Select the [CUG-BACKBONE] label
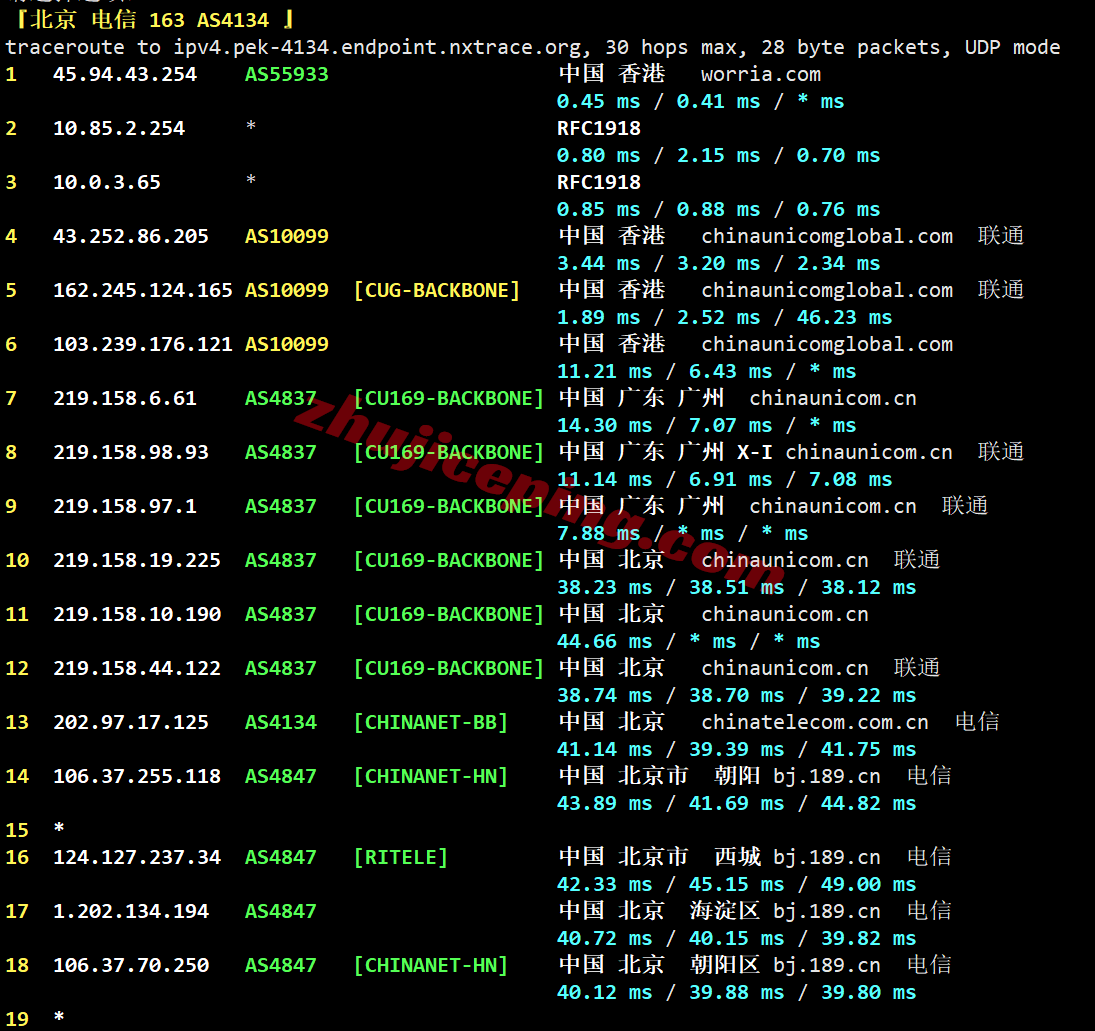 pos(437,290)
